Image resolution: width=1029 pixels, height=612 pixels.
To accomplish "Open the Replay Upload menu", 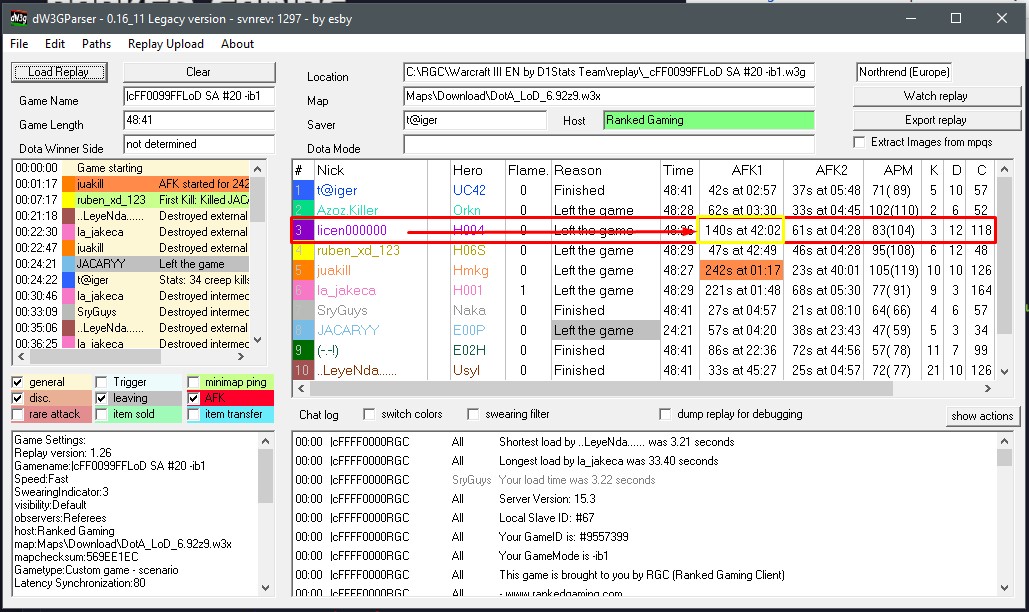I will 165,44.
